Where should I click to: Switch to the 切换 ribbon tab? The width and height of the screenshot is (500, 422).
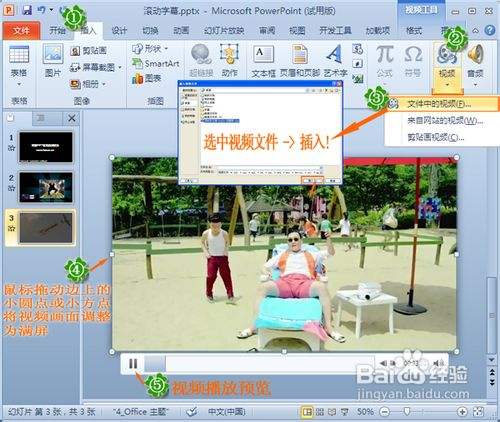point(150,31)
